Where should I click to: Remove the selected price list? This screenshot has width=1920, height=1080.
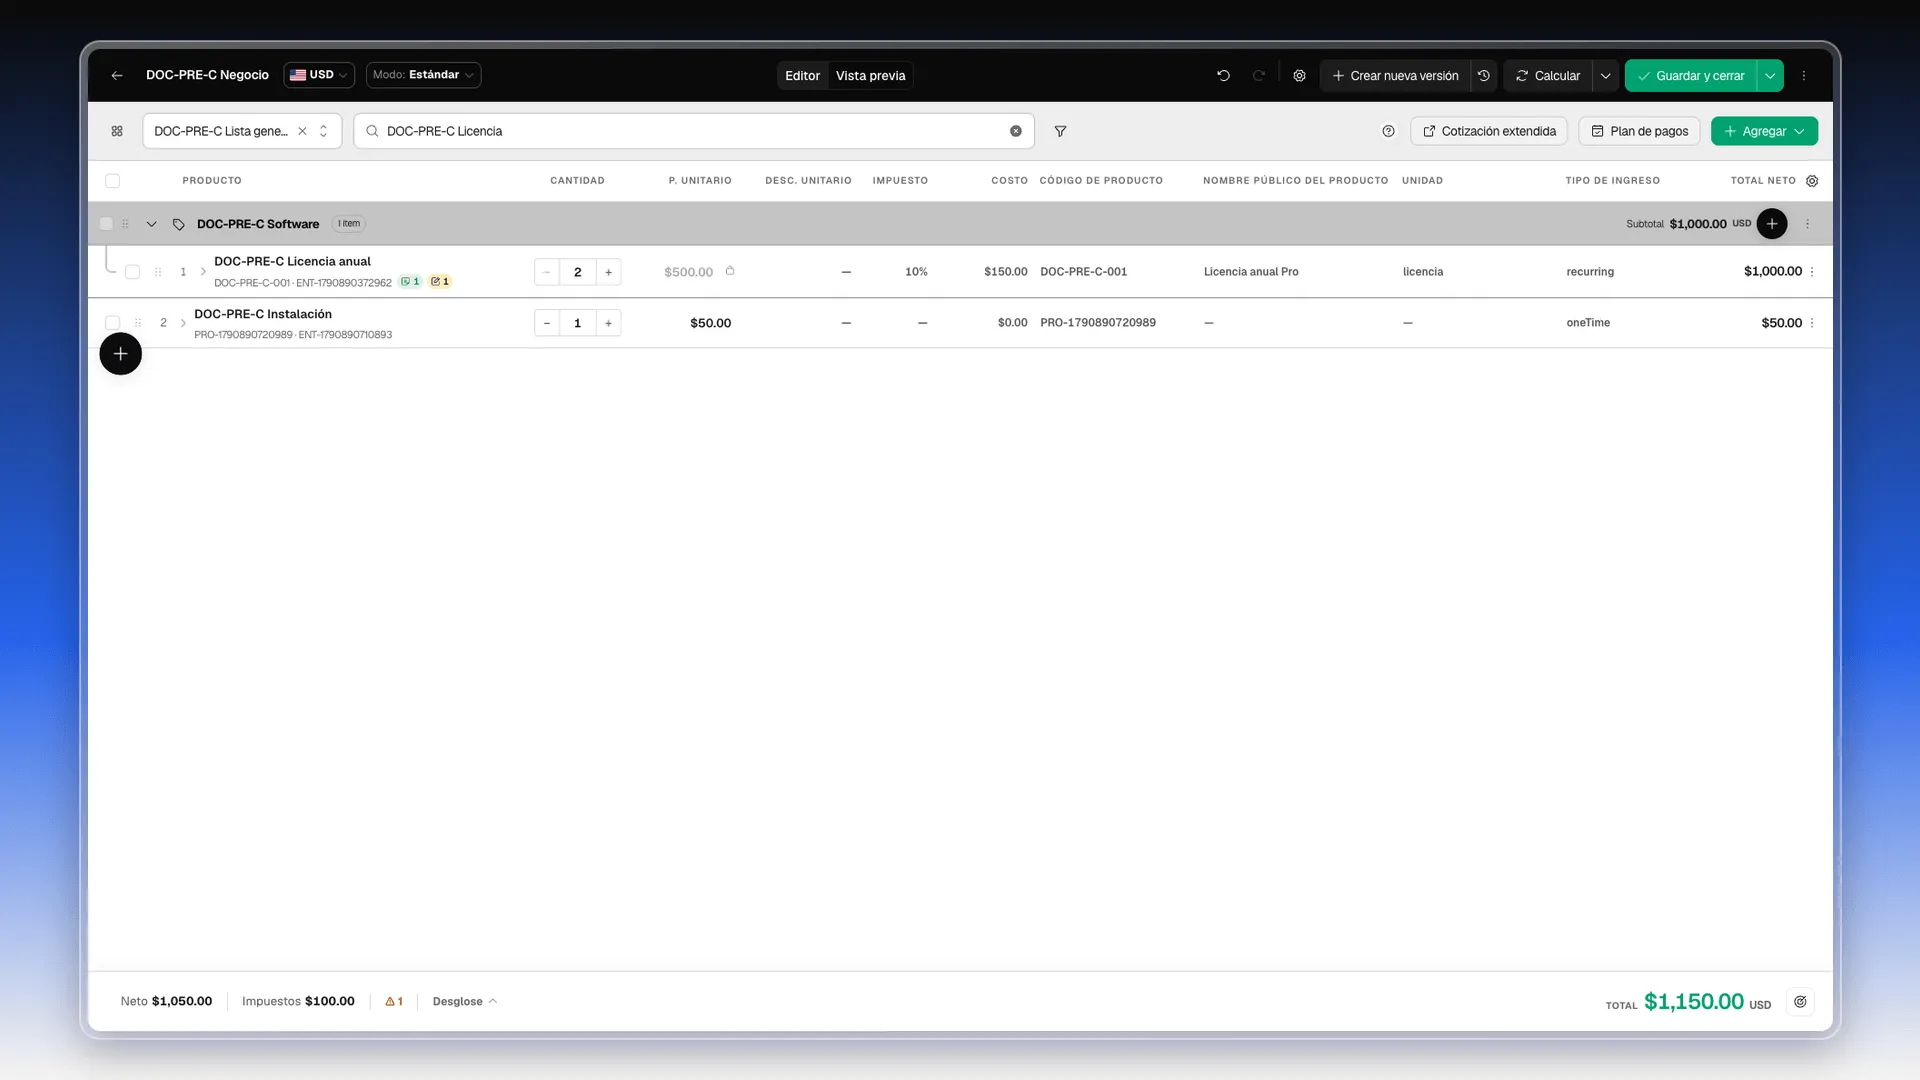302,131
